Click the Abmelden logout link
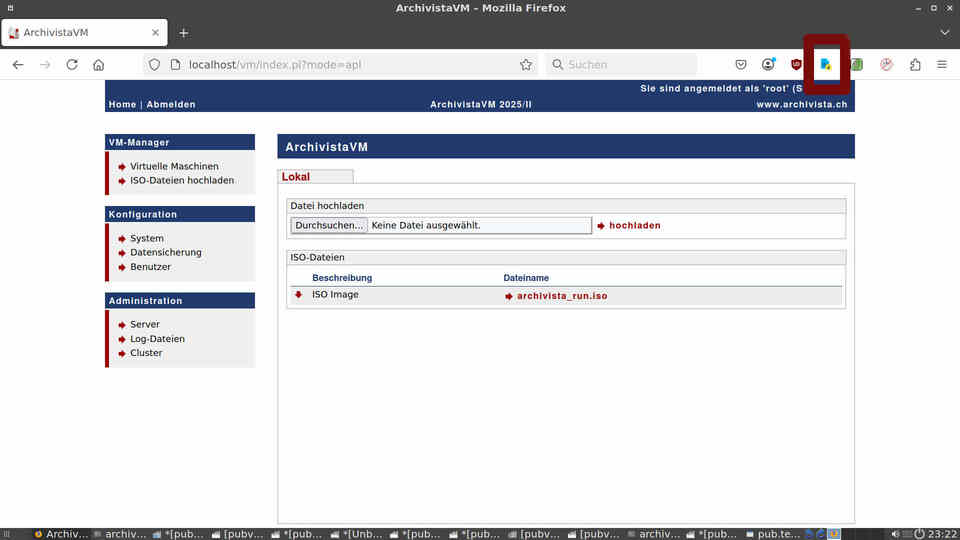Screen dimensions: 960x540 click(171, 105)
